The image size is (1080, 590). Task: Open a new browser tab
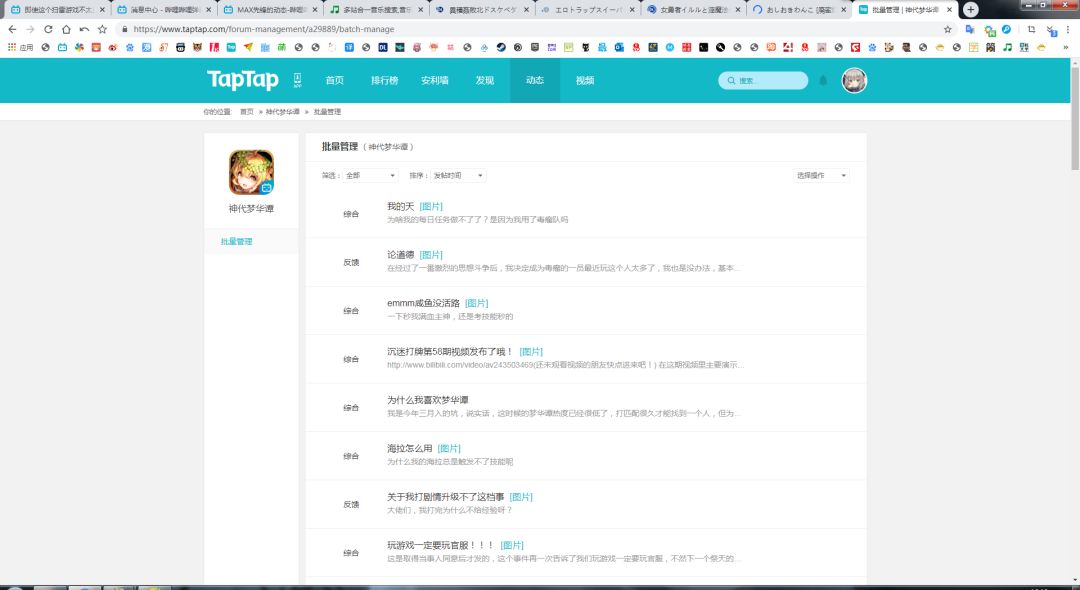pyautogui.click(x=970, y=10)
